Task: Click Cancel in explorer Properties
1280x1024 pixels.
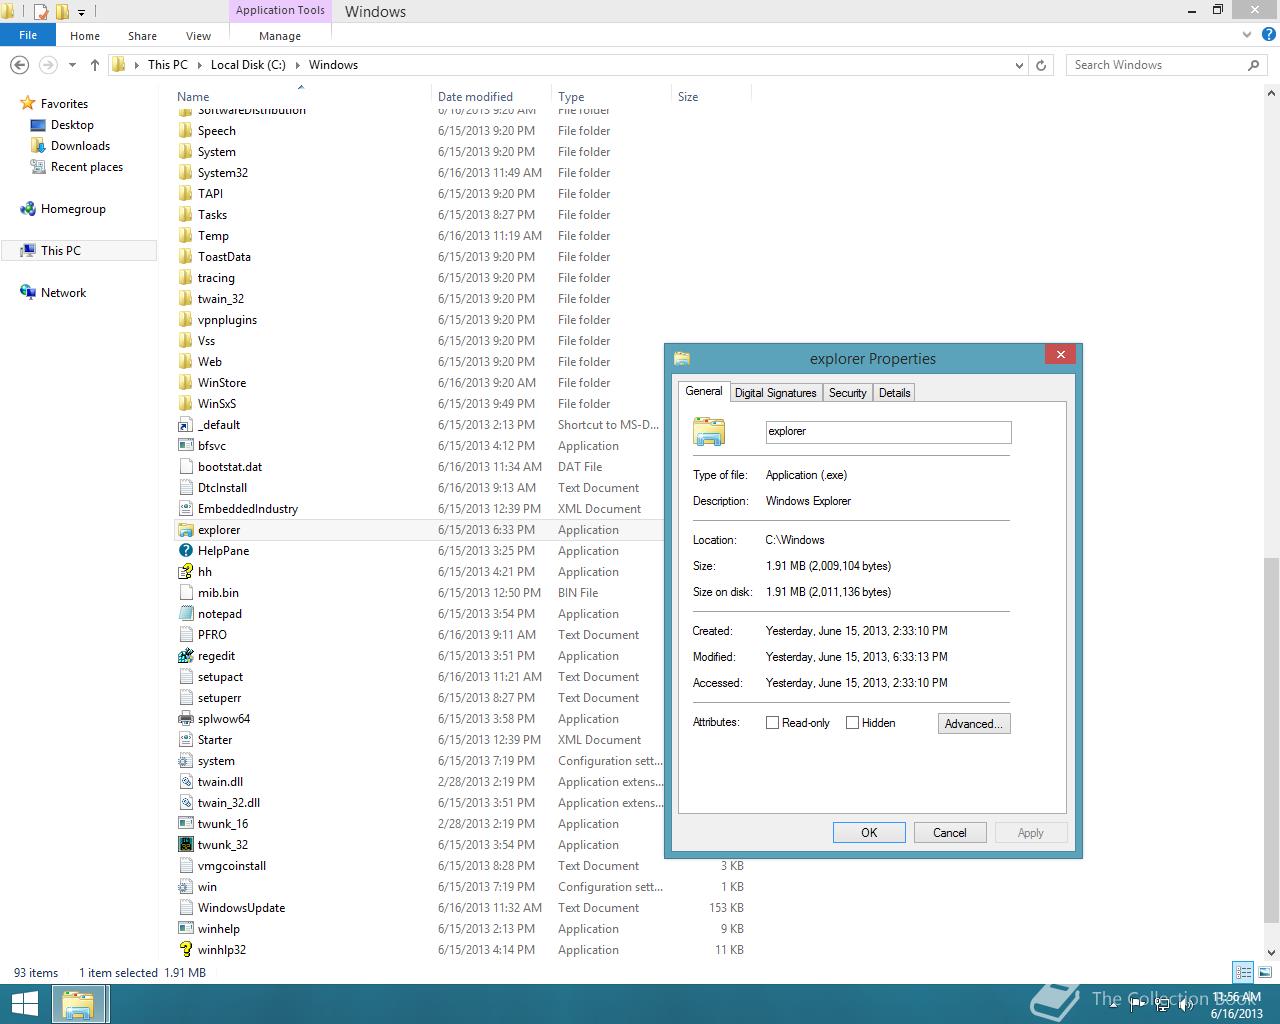Action: click(950, 832)
